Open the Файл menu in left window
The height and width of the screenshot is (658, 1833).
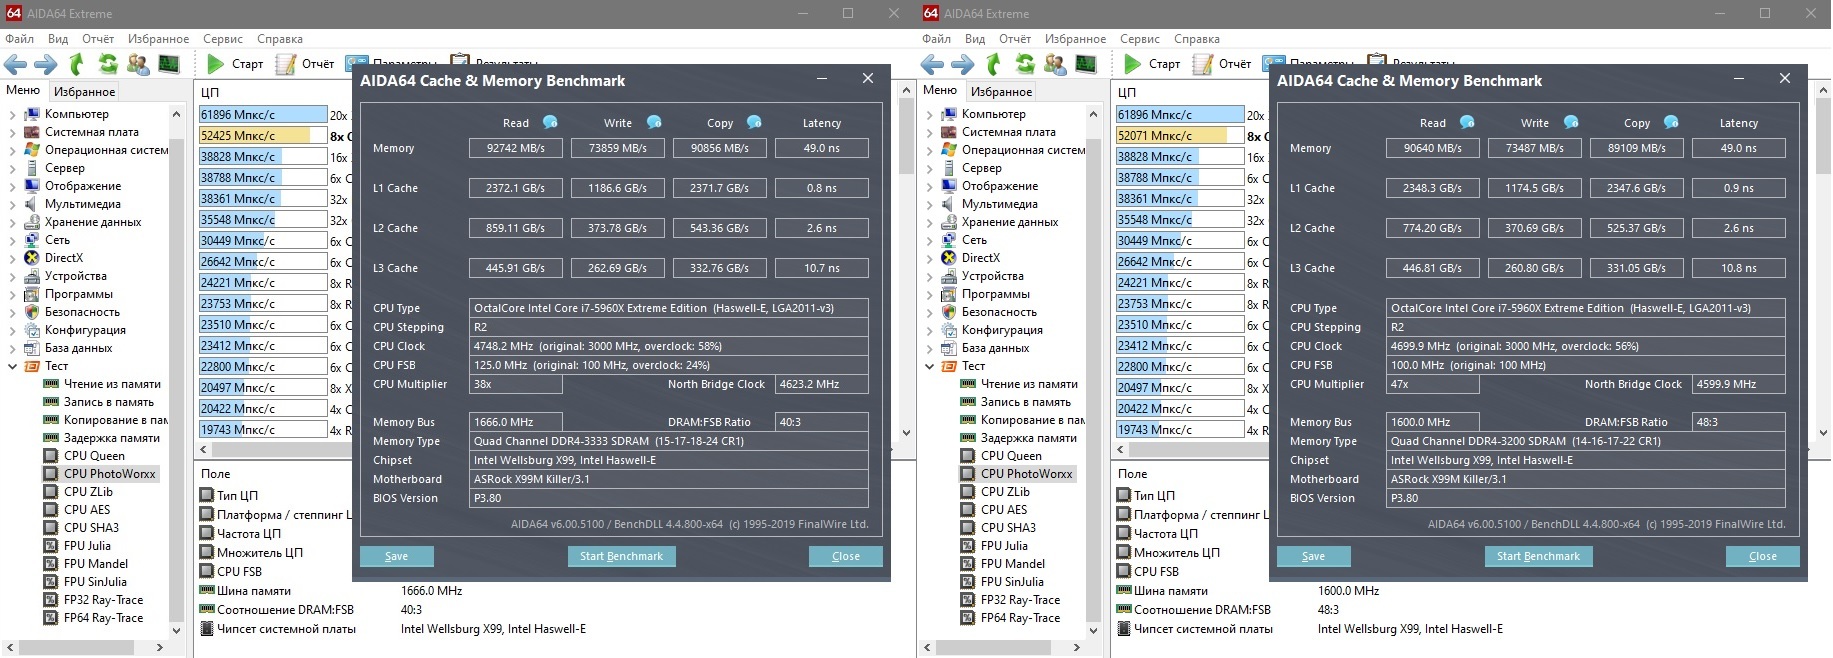[x=19, y=39]
